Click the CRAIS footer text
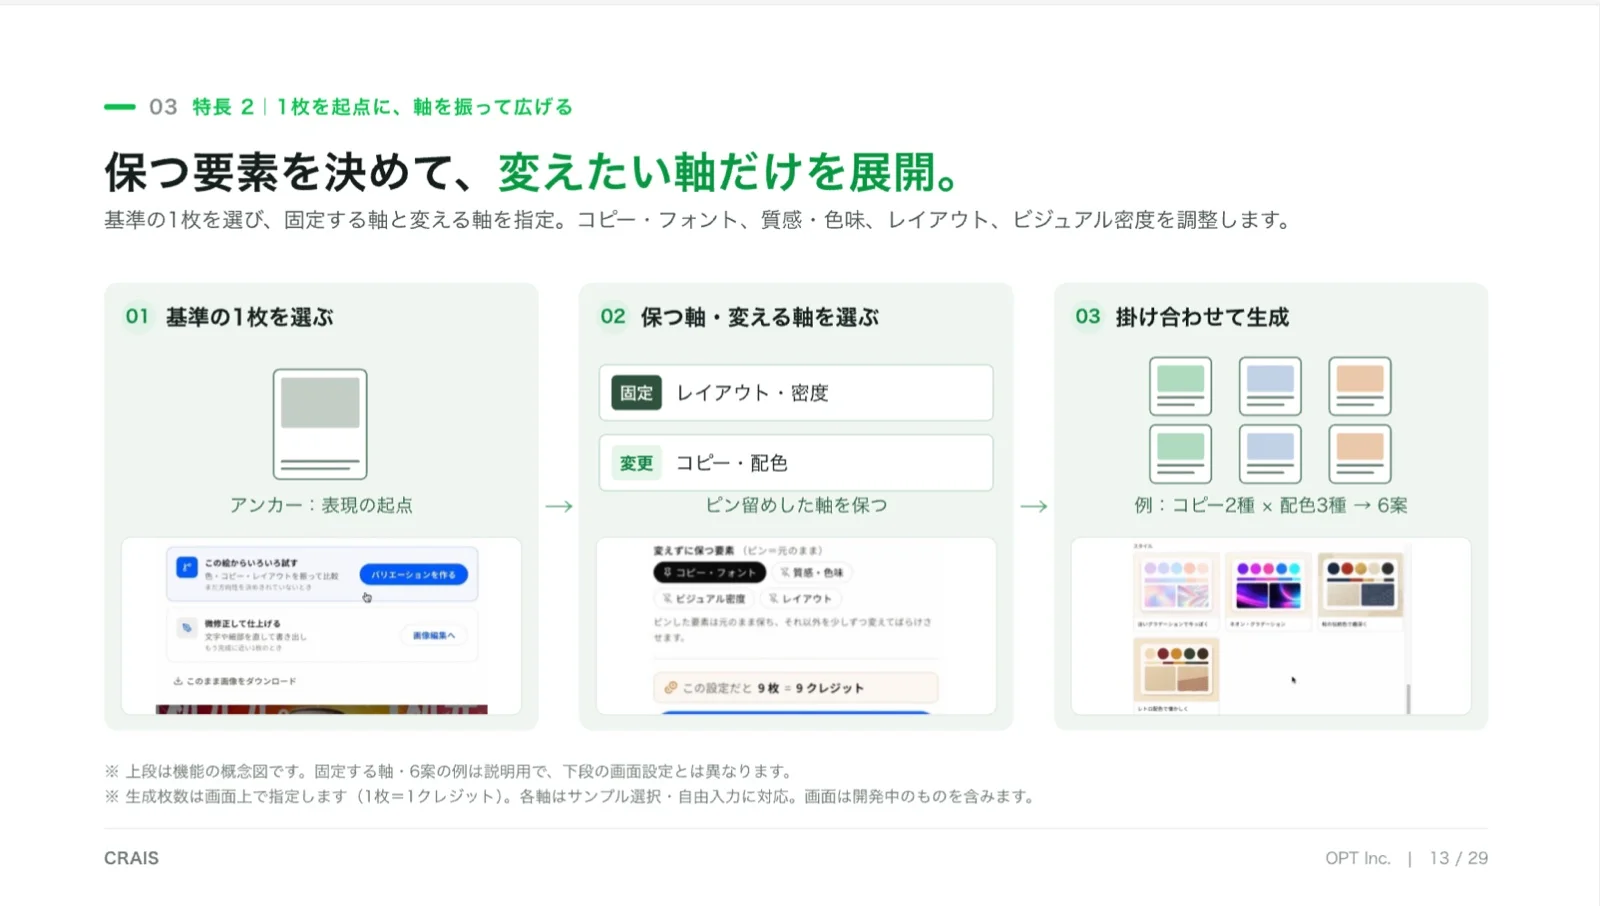1600x906 pixels. [131, 858]
